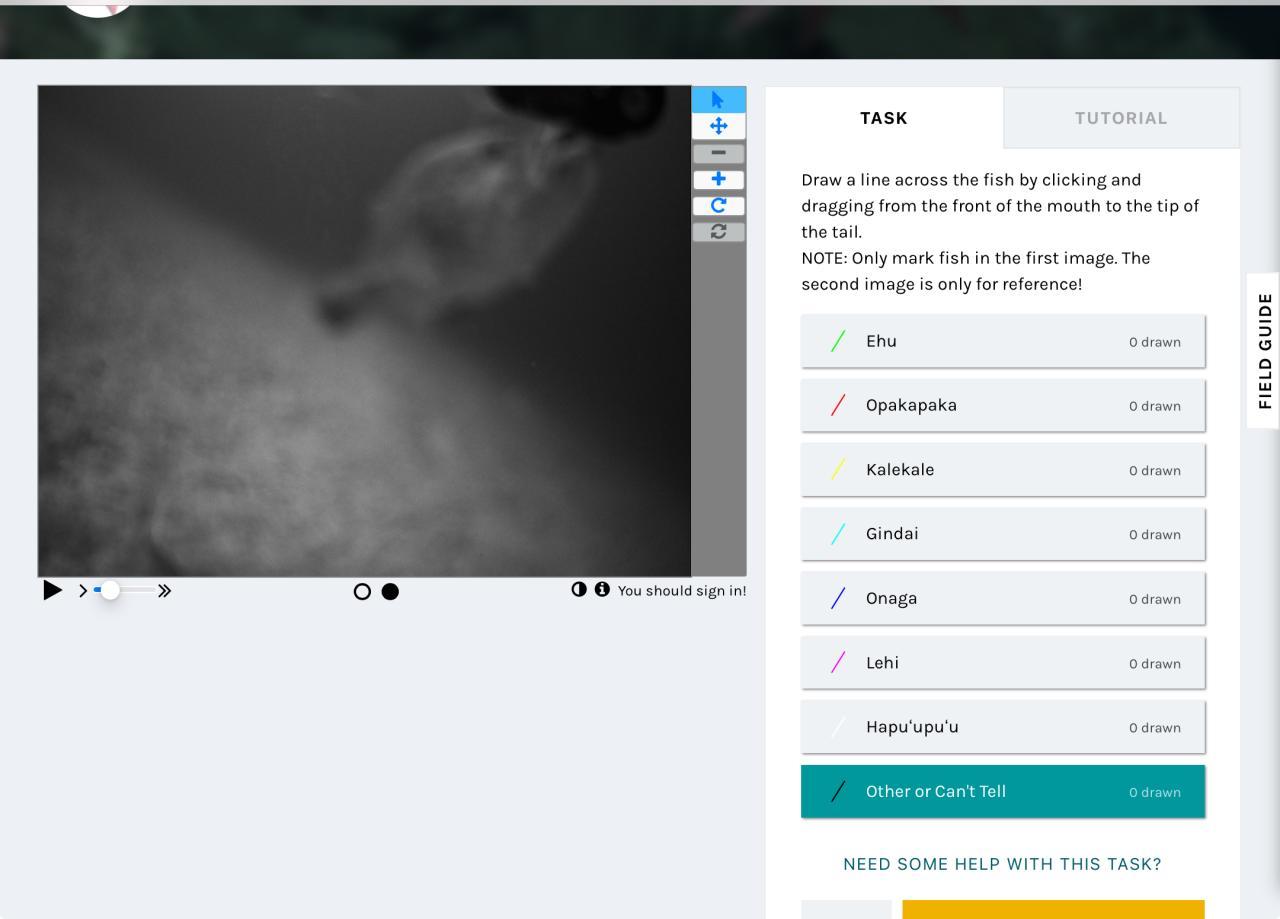1280x919 pixels.
Task: Click the green Ehu line icon
Action: pyautogui.click(x=838, y=341)
